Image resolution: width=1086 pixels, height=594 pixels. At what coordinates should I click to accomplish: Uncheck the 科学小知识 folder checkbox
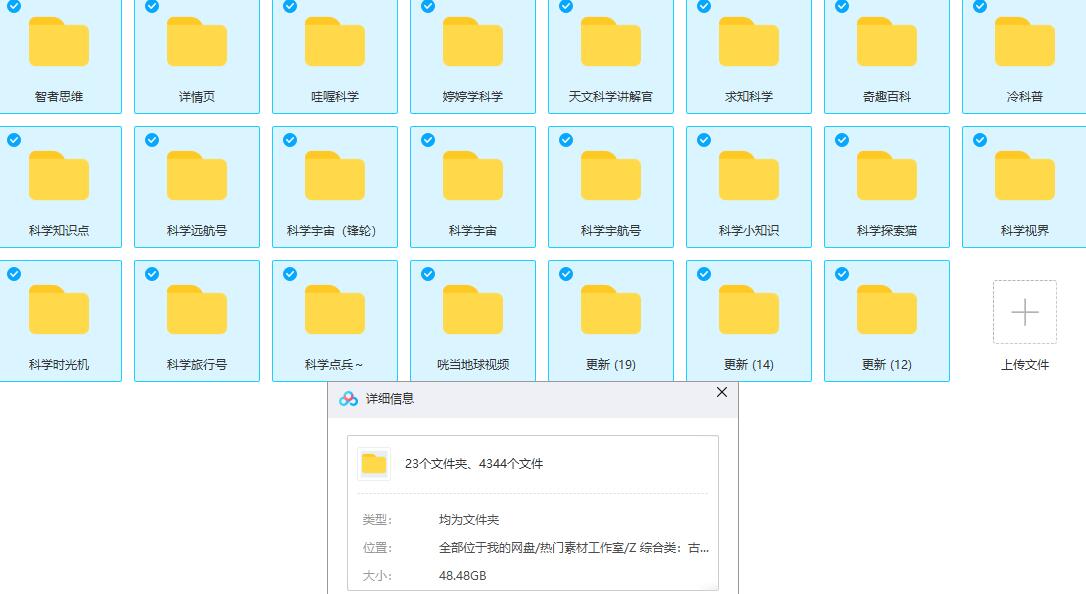pyautogui.click(x=704, y=140)
